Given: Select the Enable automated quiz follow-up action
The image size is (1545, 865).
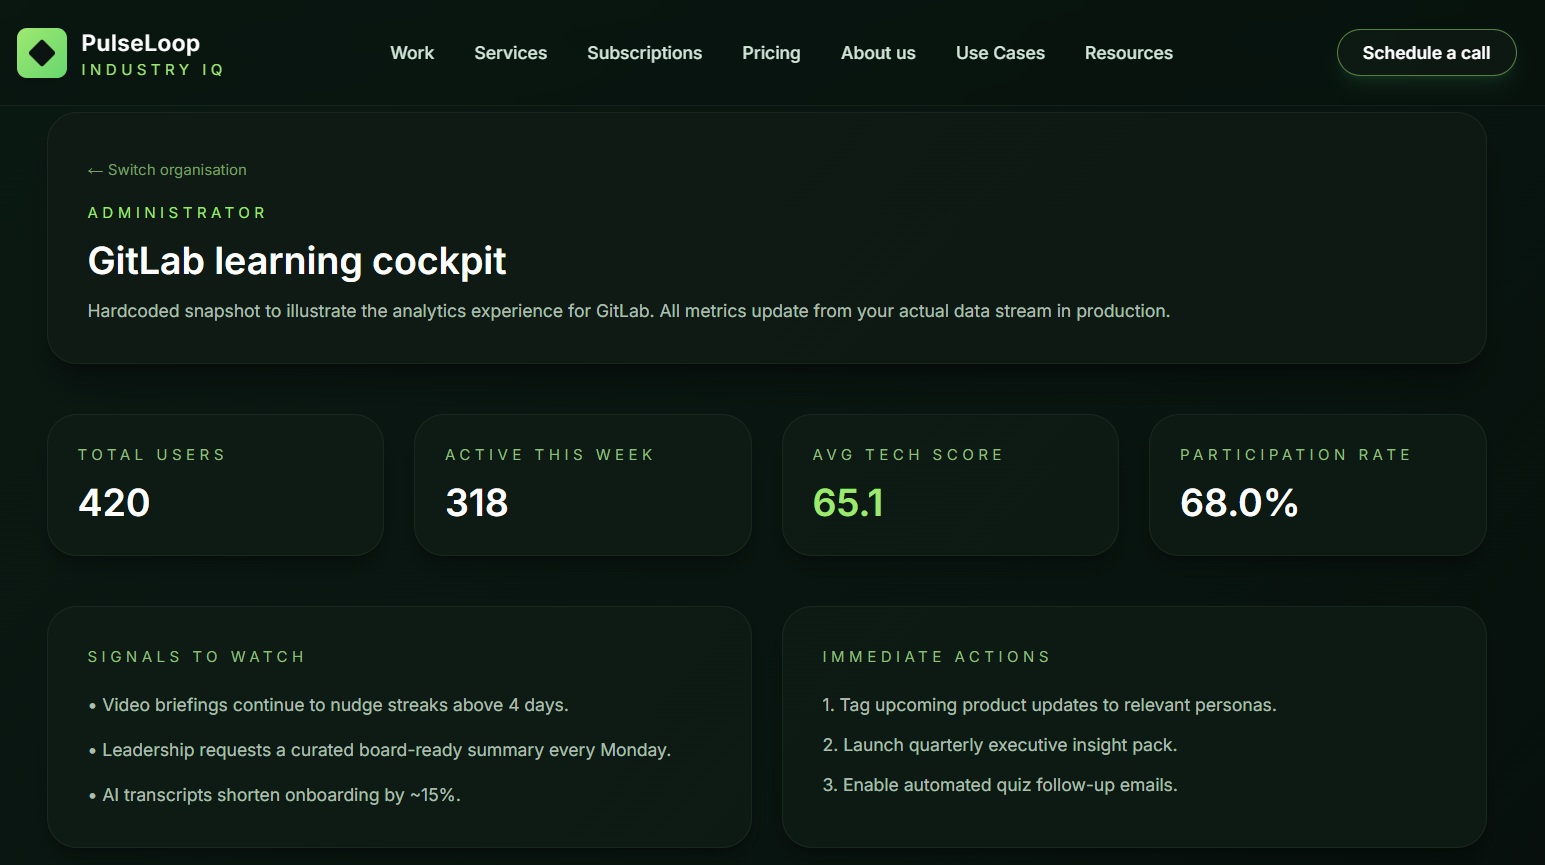Looking at the screenshot, I should pyautogui.click(x=1000, y=785).
